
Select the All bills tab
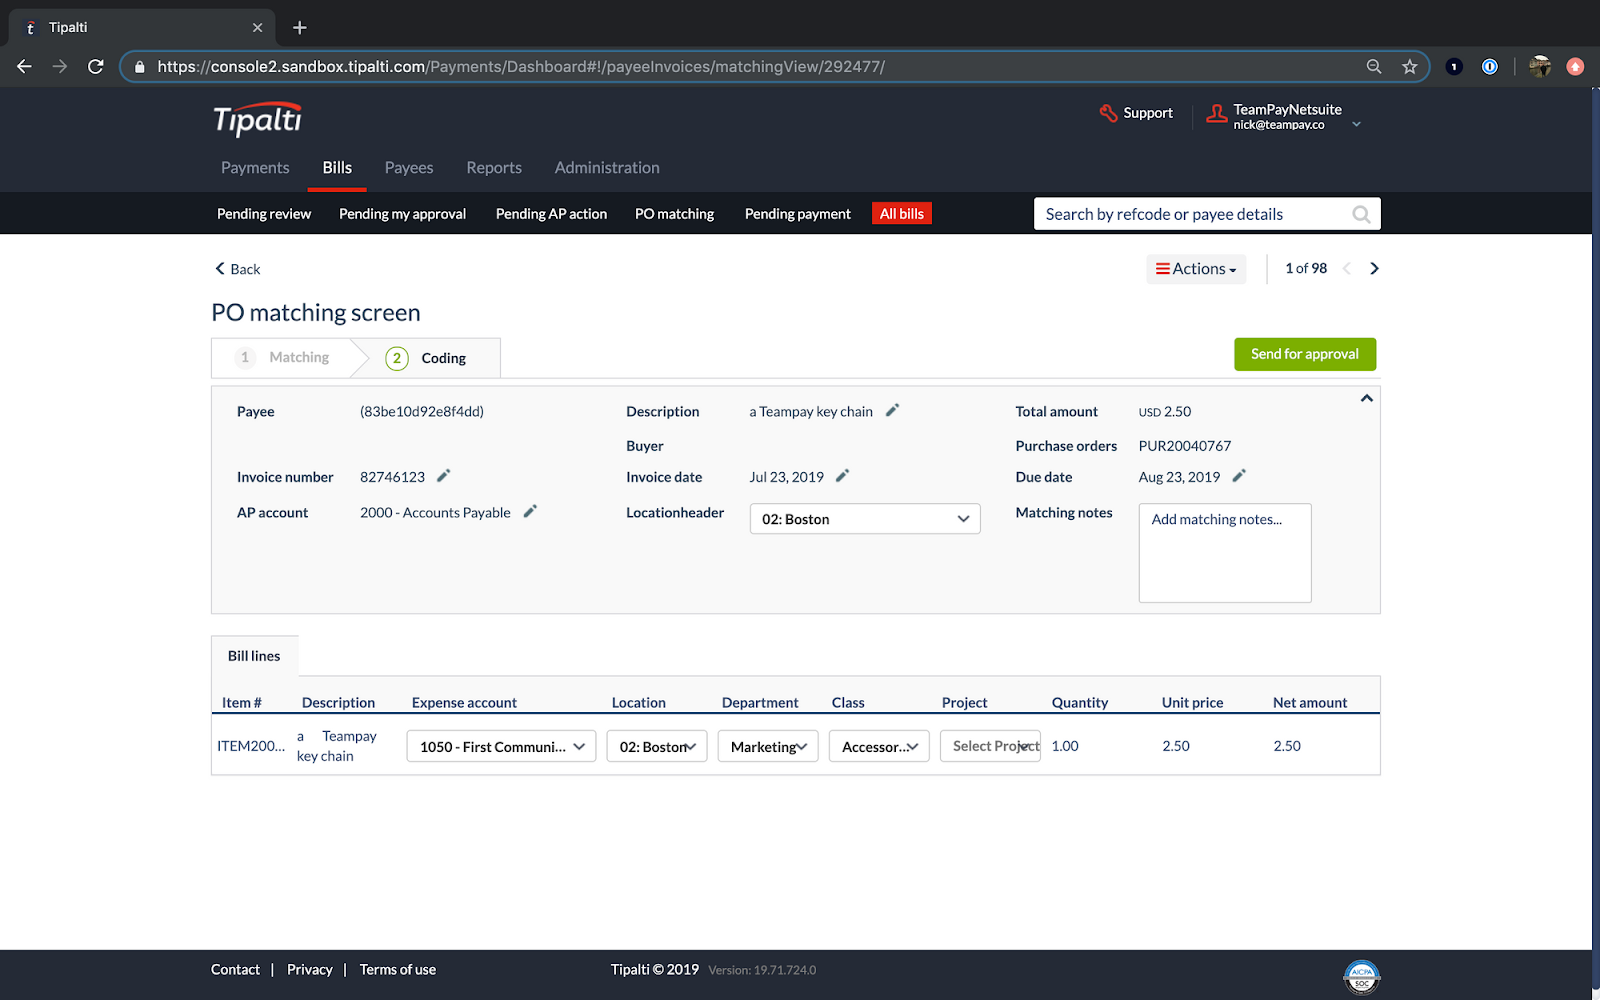click(902, 214)
